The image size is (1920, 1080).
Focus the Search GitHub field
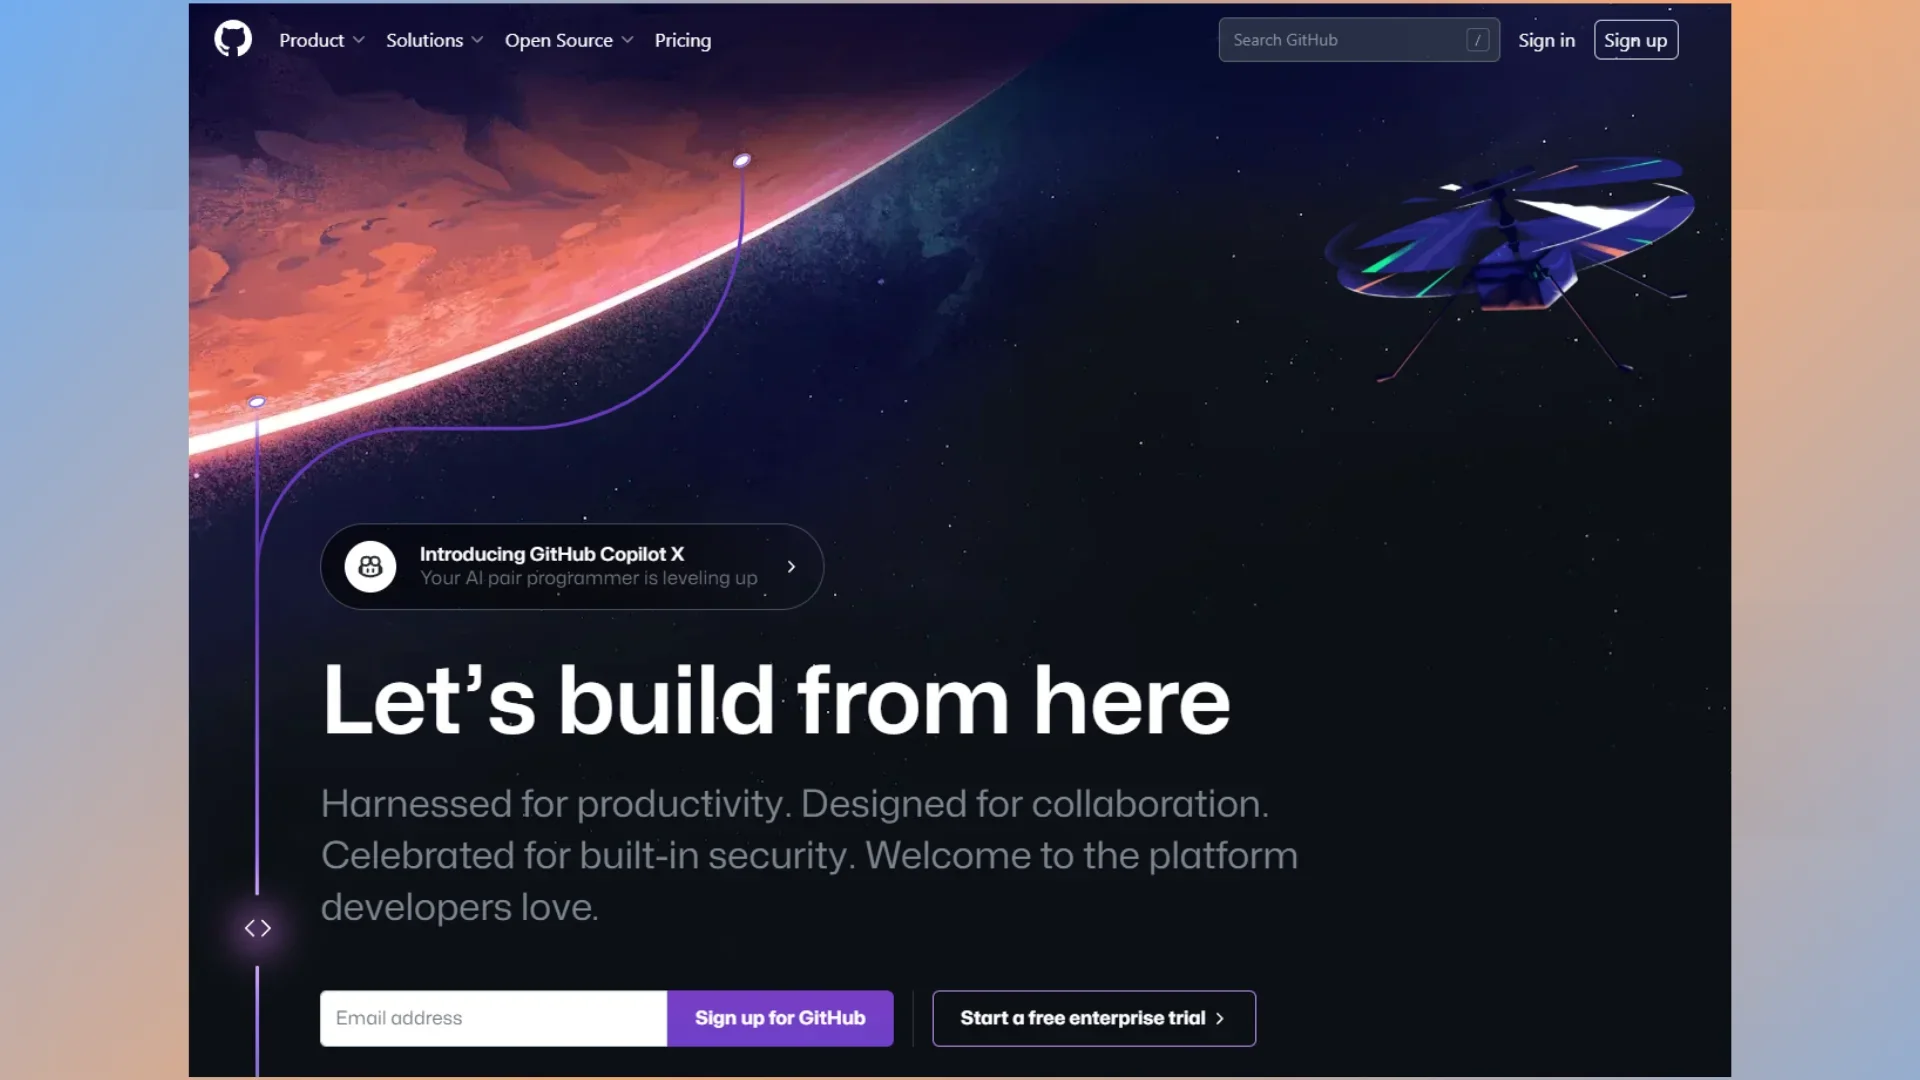pyautogui.click(x=1359, y=40)
